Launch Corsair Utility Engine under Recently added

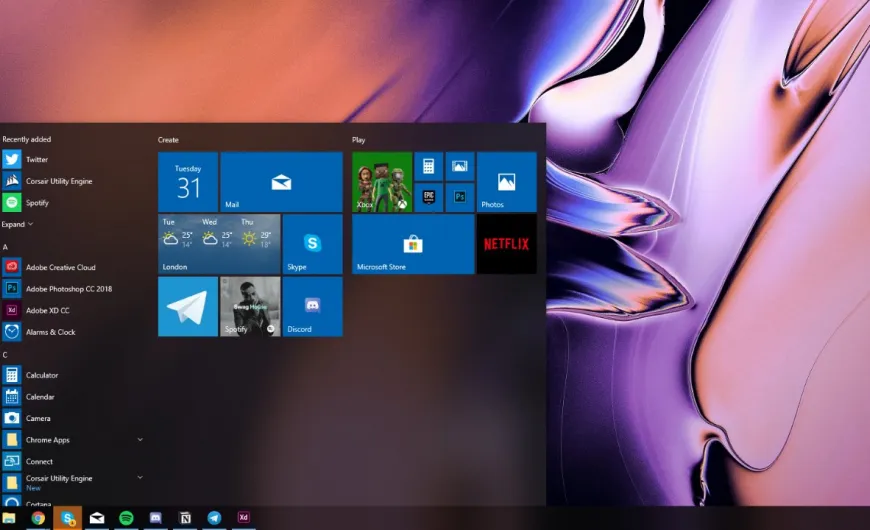(72, 181)
